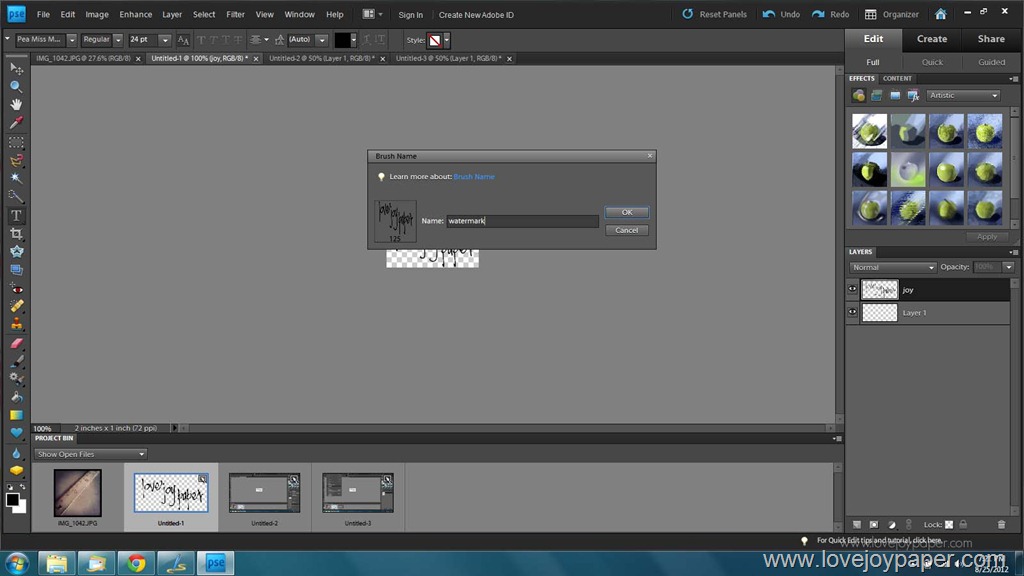This screenshot has height=576, width=1024.
Task: Click the foreground color swatch
Action: point(12,500)
